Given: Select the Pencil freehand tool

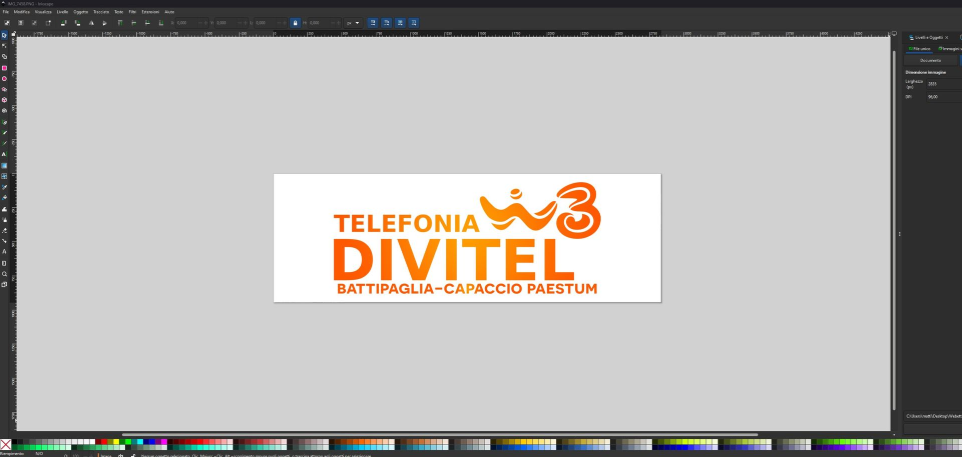Looking at the screenshot, I should 4,132.
